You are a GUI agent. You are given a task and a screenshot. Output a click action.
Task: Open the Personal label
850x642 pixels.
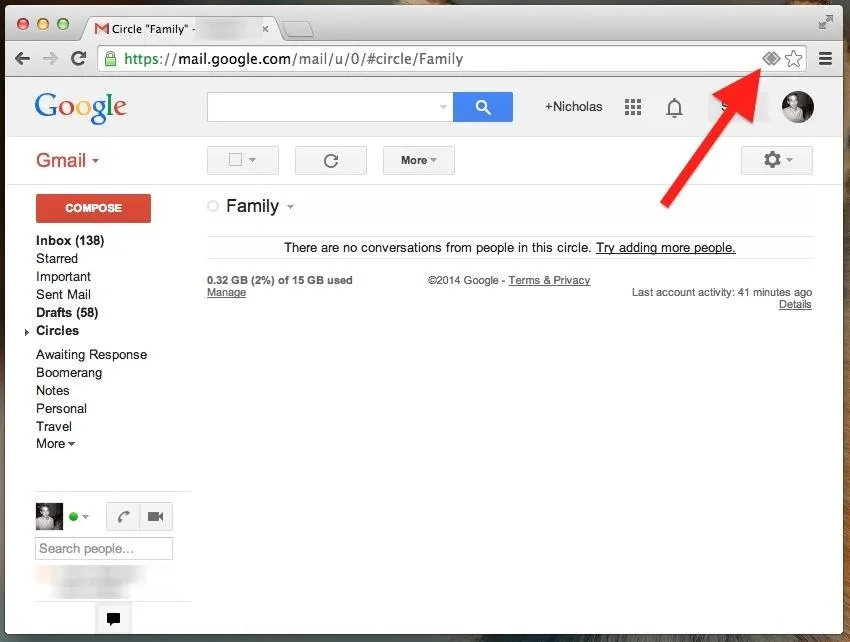[x=61, y=408]
